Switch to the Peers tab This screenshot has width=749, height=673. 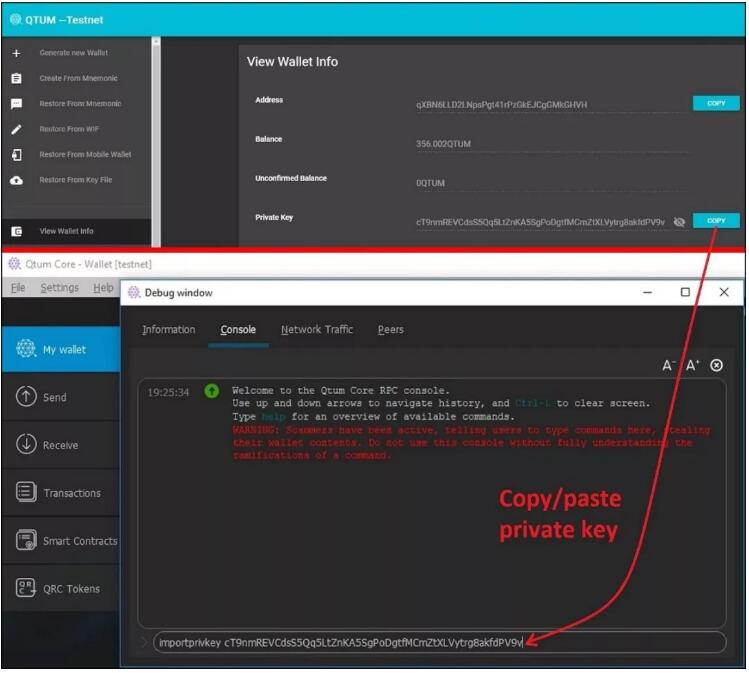[x=390, y=330]
